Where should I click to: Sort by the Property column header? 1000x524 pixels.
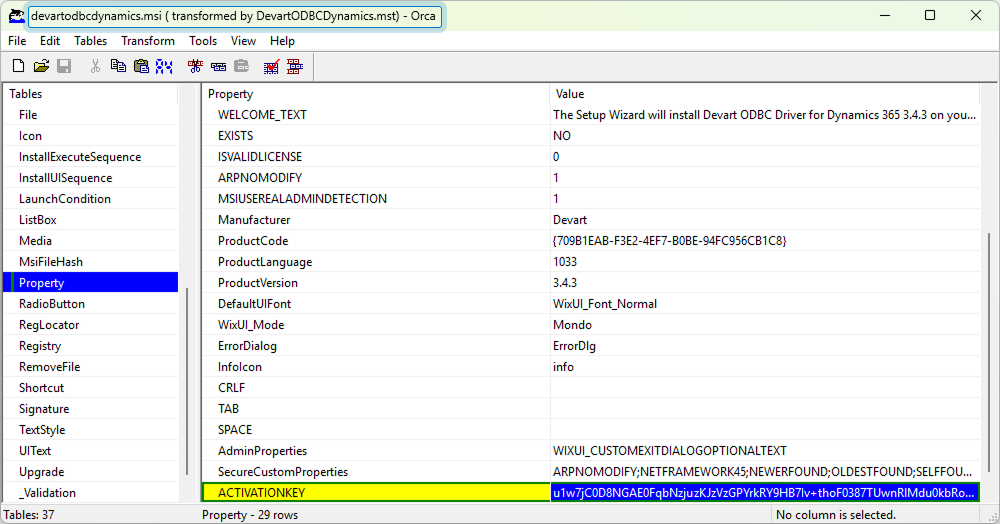[x=376, y=94]
